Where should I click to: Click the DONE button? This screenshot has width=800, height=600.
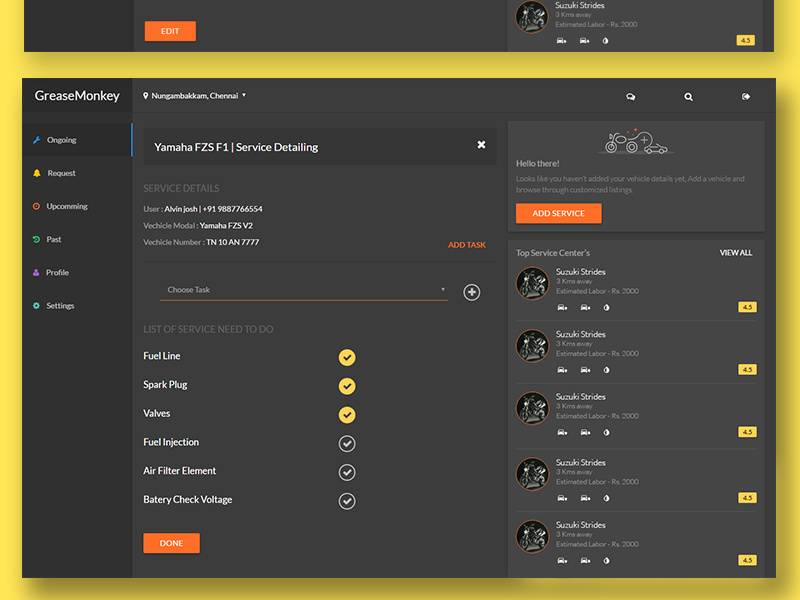point(171,543)
